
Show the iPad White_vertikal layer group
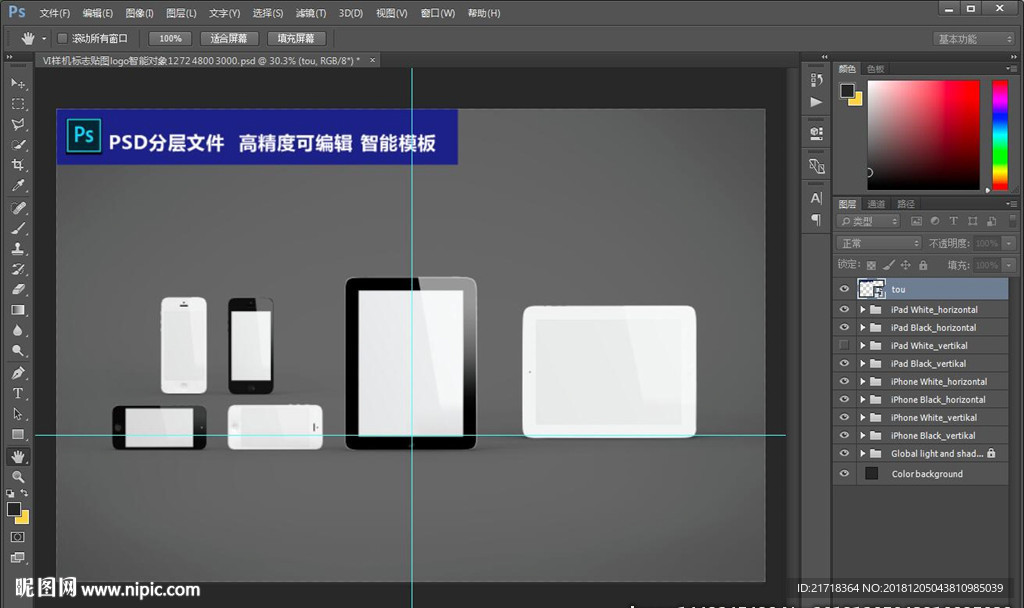point(844,346)
